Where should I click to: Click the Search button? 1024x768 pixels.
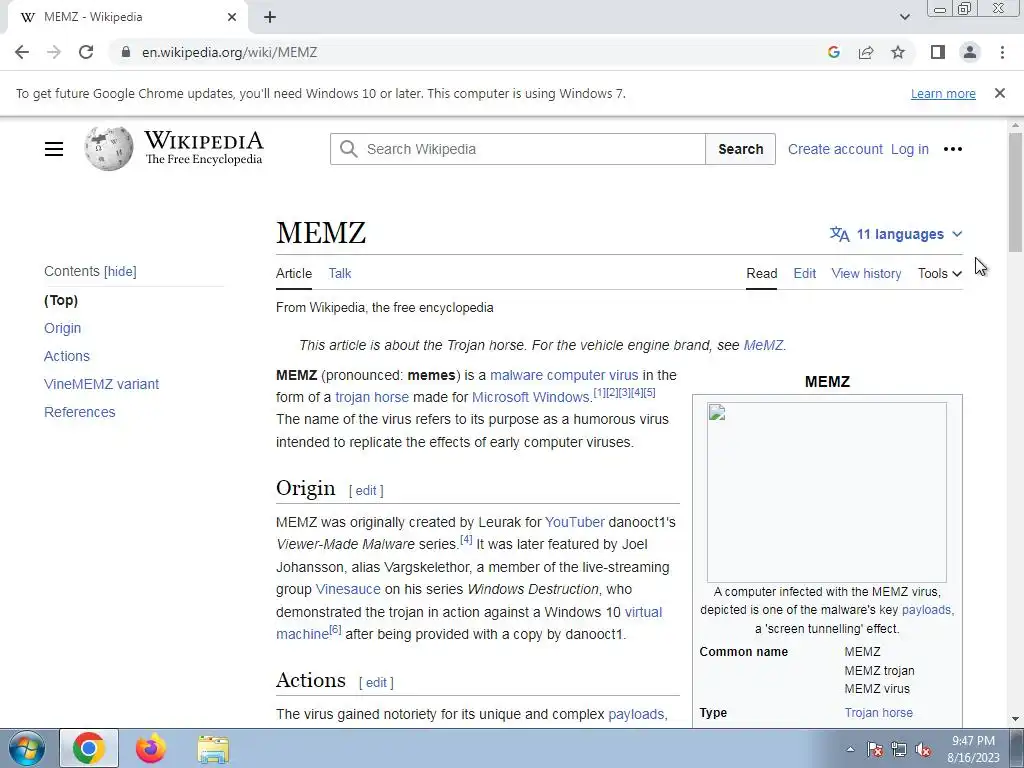click(x=741, y=149)
